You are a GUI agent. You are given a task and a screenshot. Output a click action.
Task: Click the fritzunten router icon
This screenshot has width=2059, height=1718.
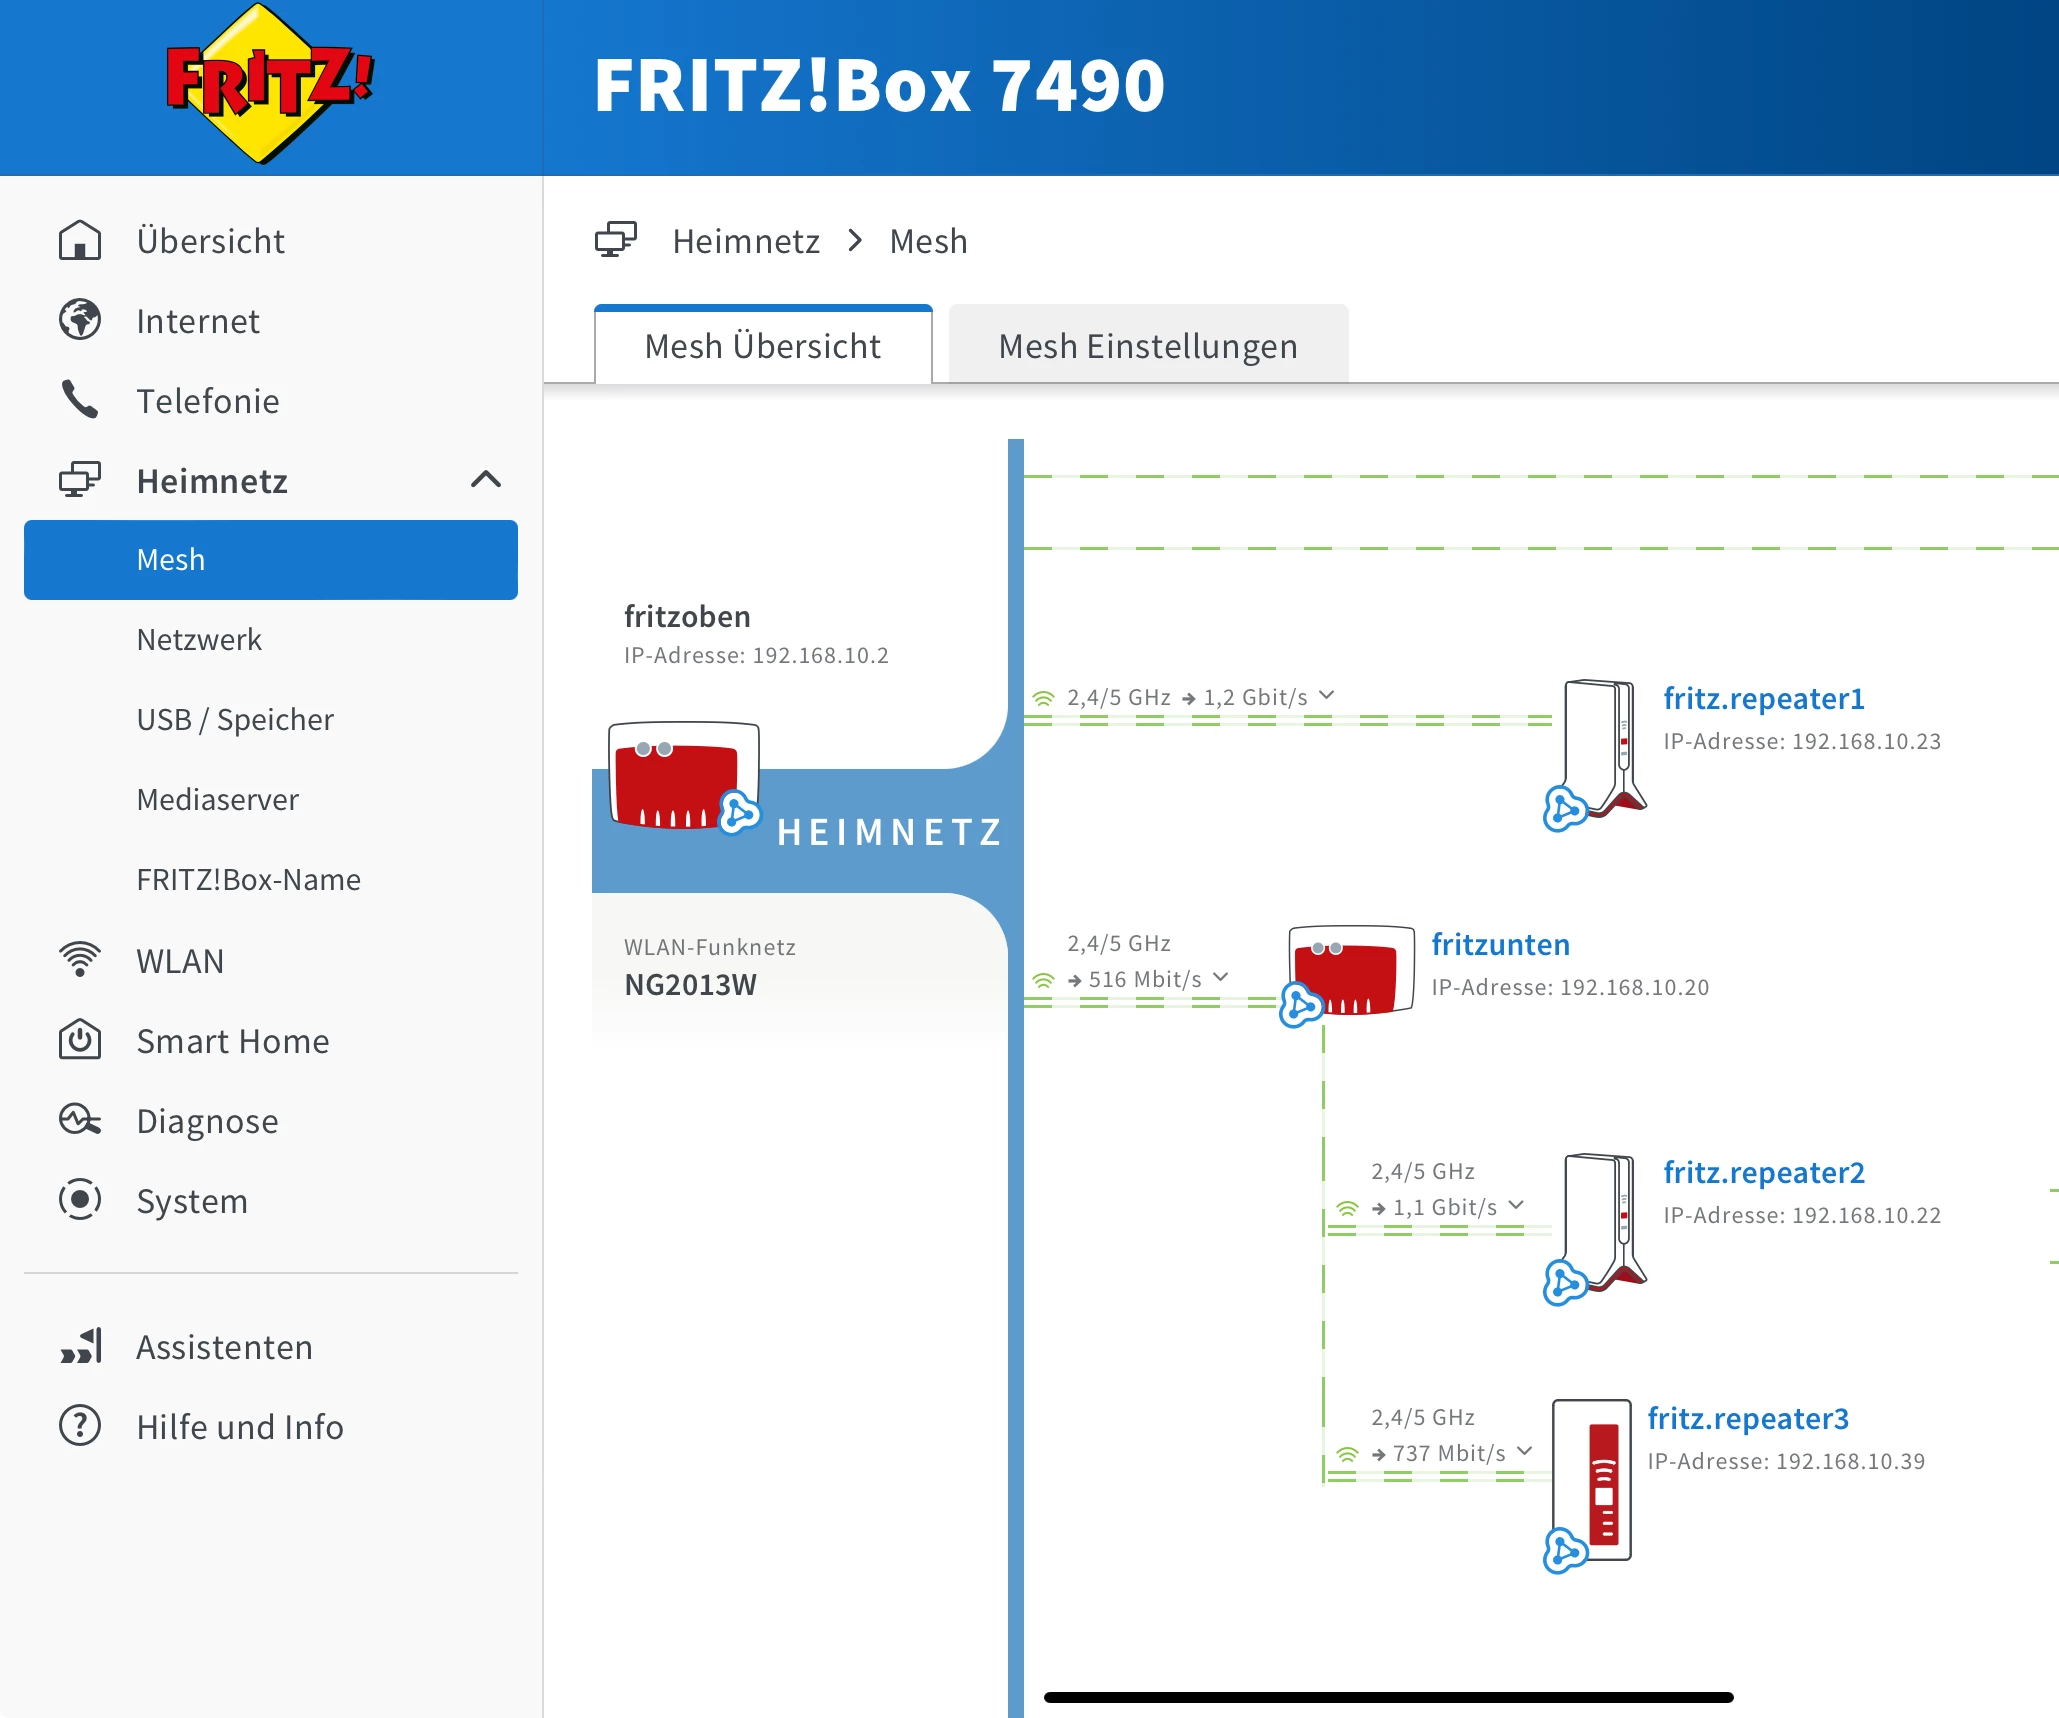(x=1354, y=969)
